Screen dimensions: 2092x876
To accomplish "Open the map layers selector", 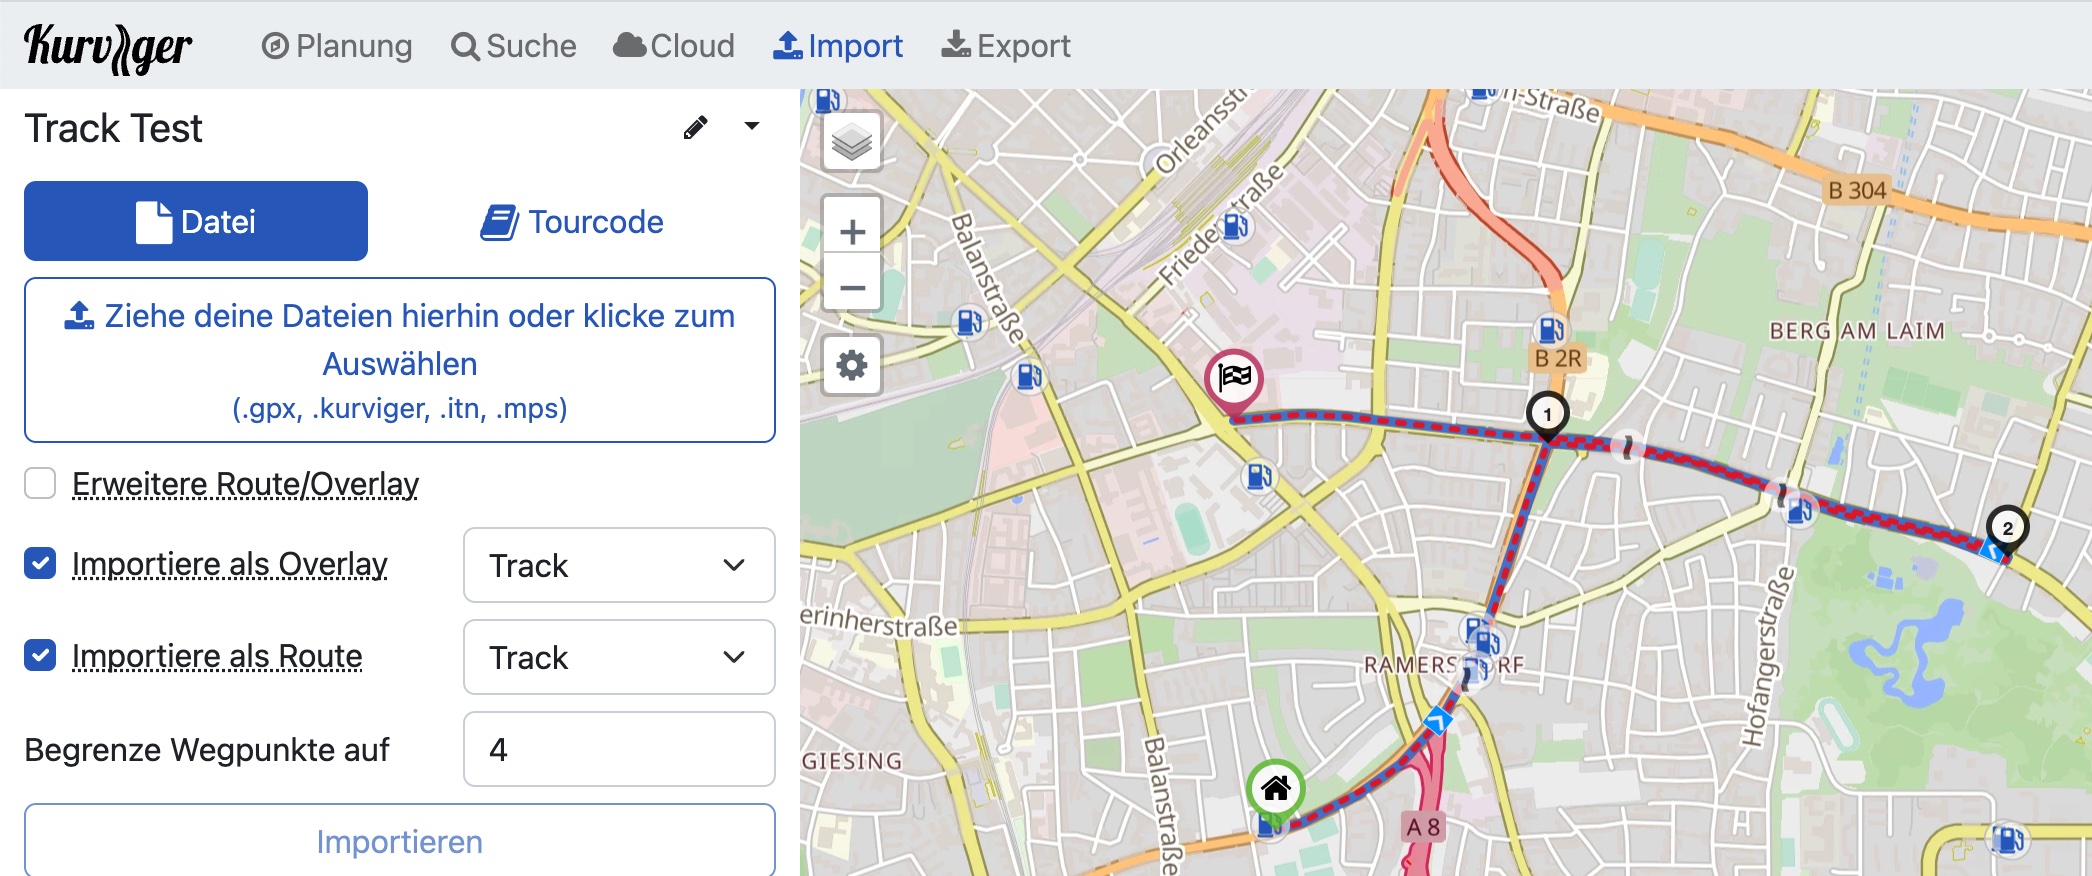I will point(852,142).
